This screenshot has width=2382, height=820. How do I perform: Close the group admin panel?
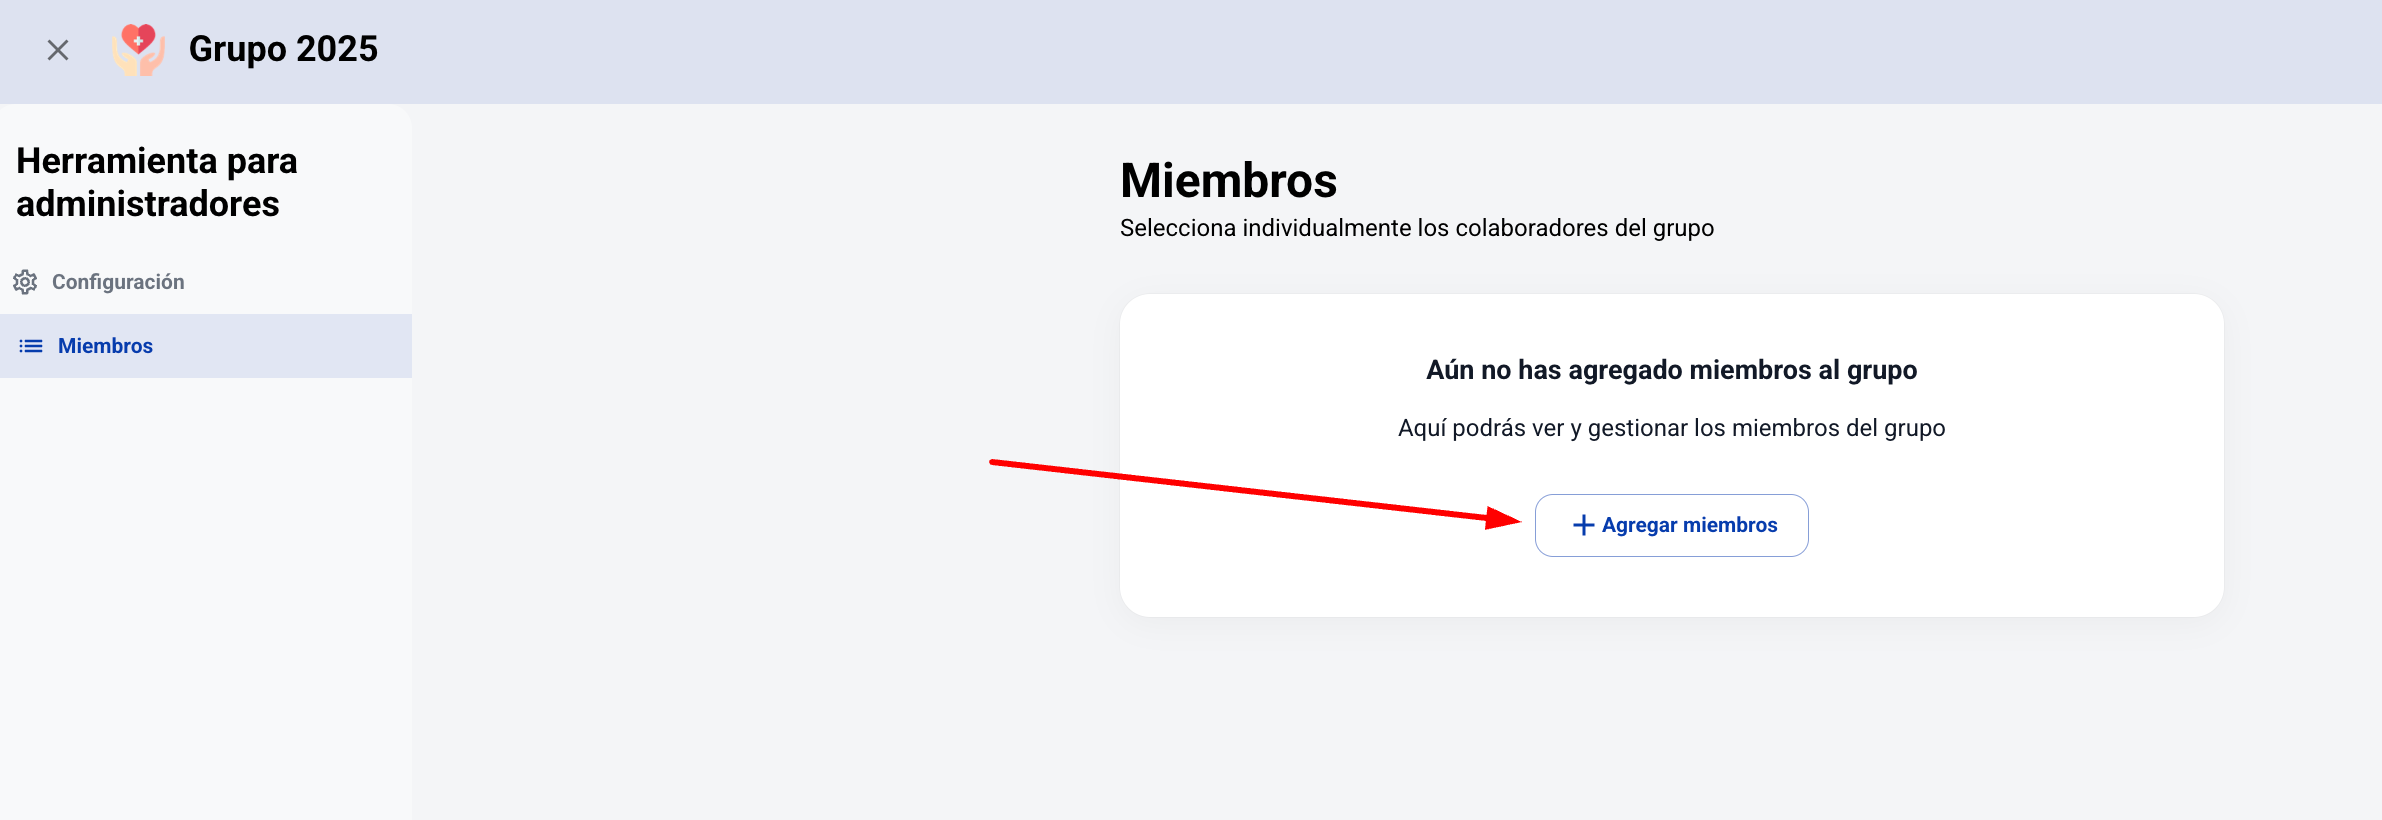click(x=58, y=50)
